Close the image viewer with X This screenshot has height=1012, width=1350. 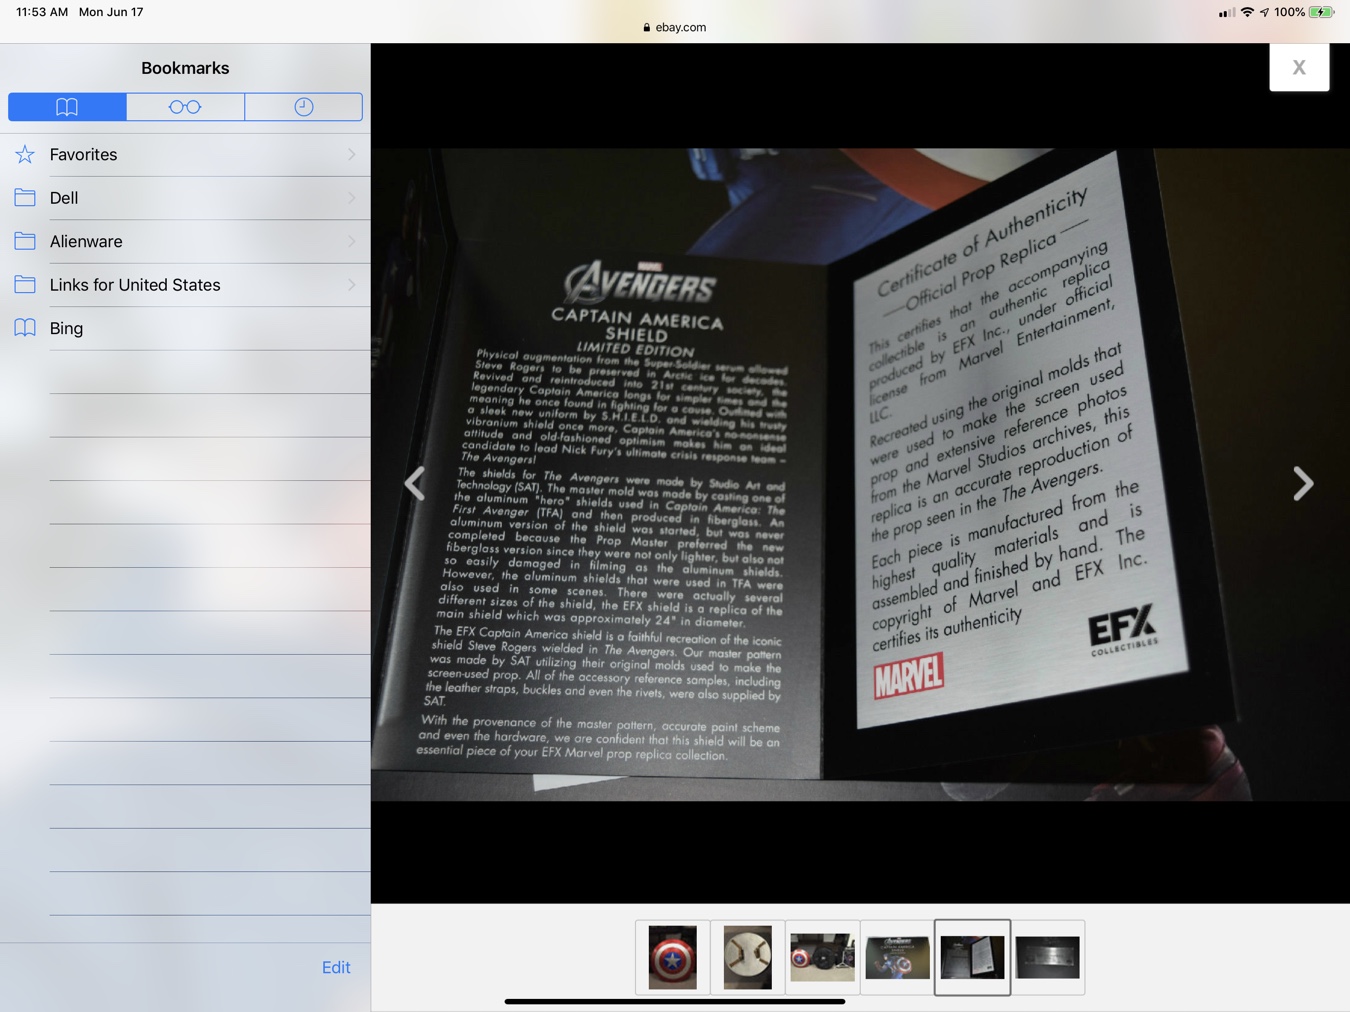pos(1299,67)
